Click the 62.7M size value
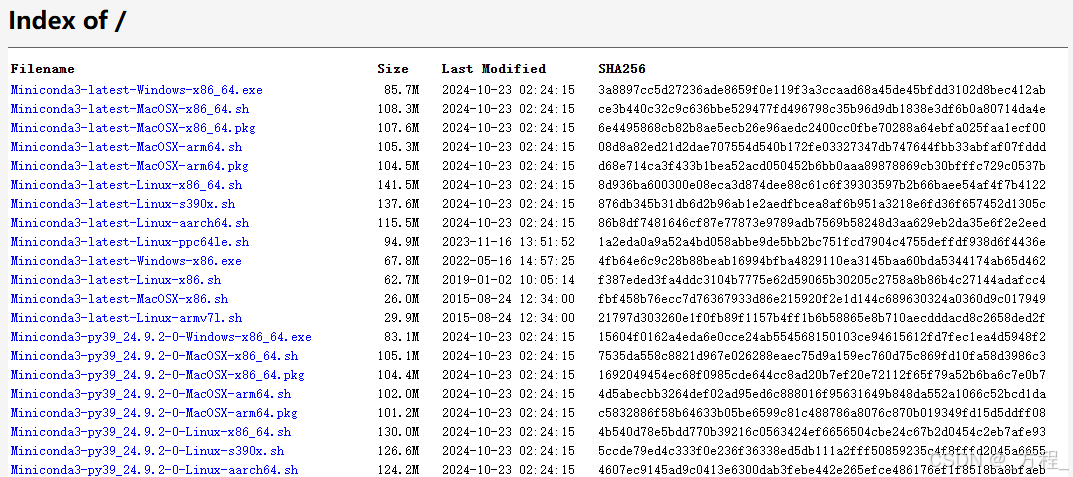1073x477 pixels. 402,280
